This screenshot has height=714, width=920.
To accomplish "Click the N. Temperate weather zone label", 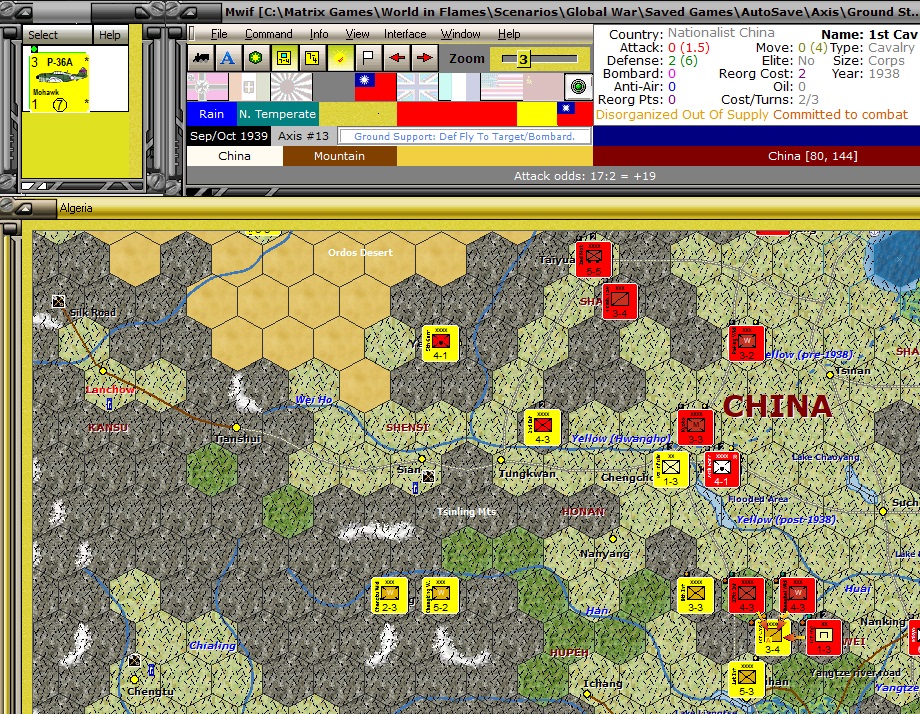I will 278,114.
